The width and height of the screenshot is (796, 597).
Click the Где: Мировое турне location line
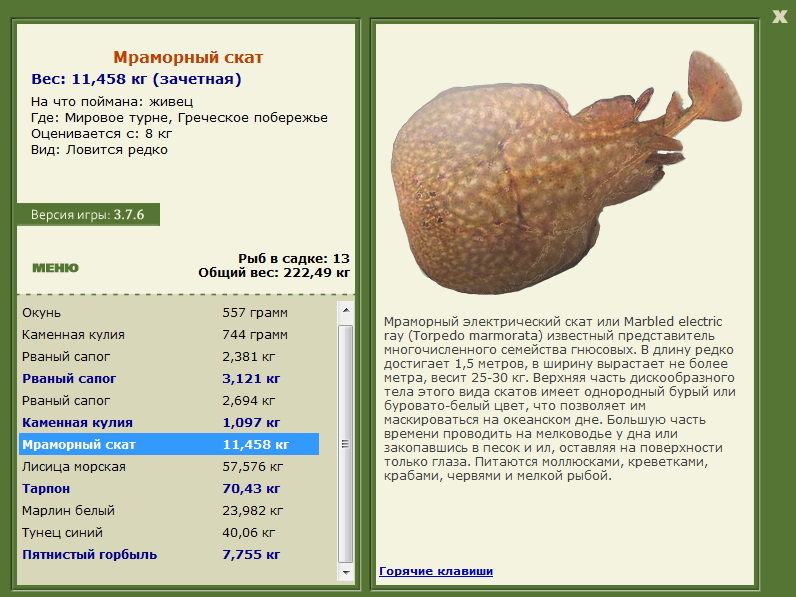point(179,118)
